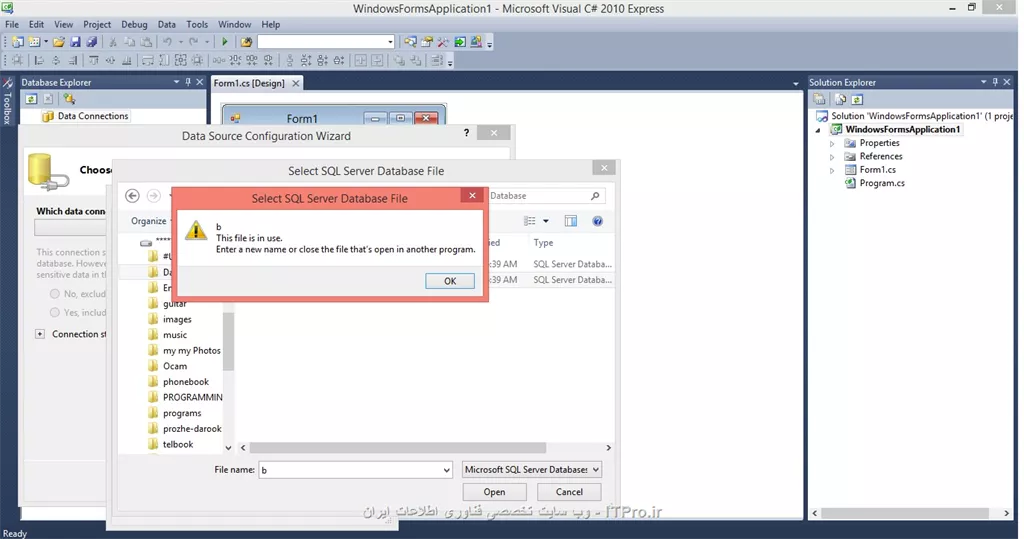Toggle the preview pane icon in file dialog
Screen dimensions: 1024x539
pyautogui.click(x=571, y=221)
